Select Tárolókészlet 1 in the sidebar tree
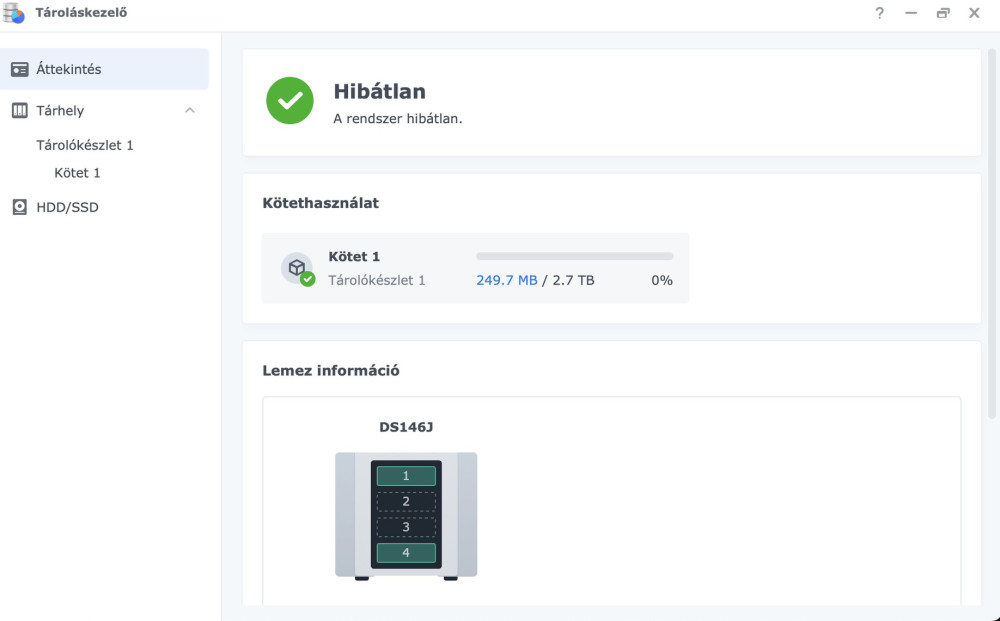 [85, 145]
